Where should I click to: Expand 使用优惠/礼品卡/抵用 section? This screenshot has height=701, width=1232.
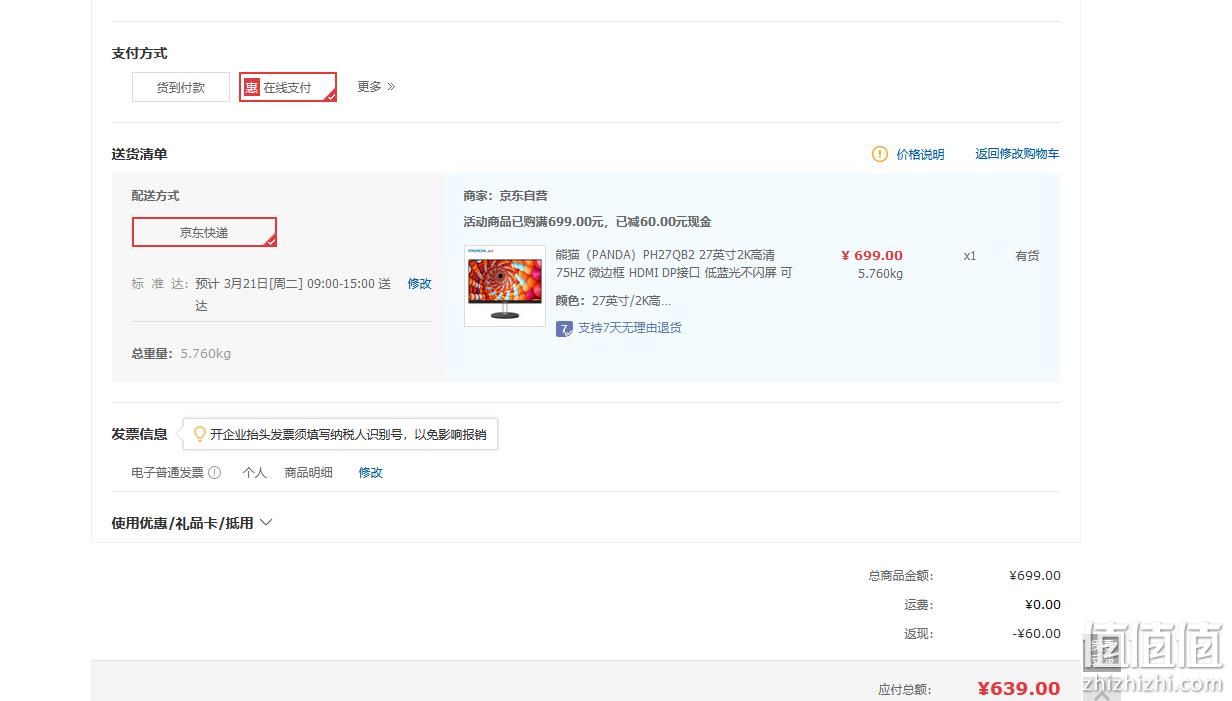click(192, 523)
